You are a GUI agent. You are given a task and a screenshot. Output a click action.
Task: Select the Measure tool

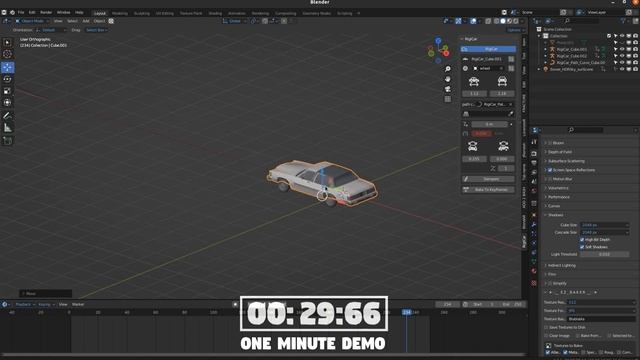pyautogui.click(x=7, y=128)
